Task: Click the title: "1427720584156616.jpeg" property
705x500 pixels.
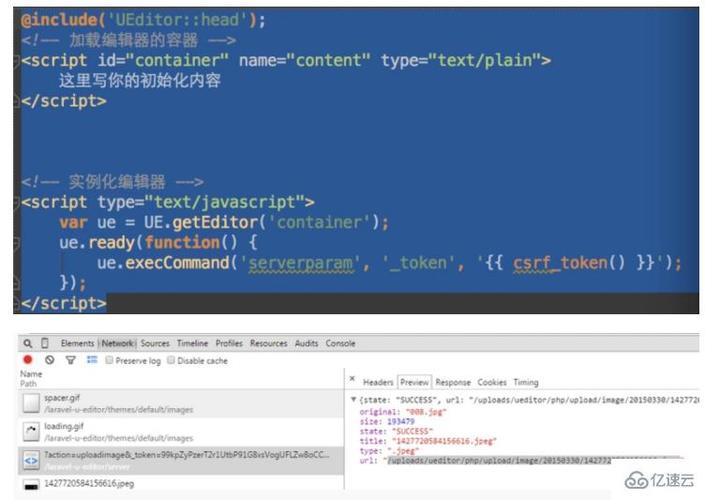Action: click(428, 442)
